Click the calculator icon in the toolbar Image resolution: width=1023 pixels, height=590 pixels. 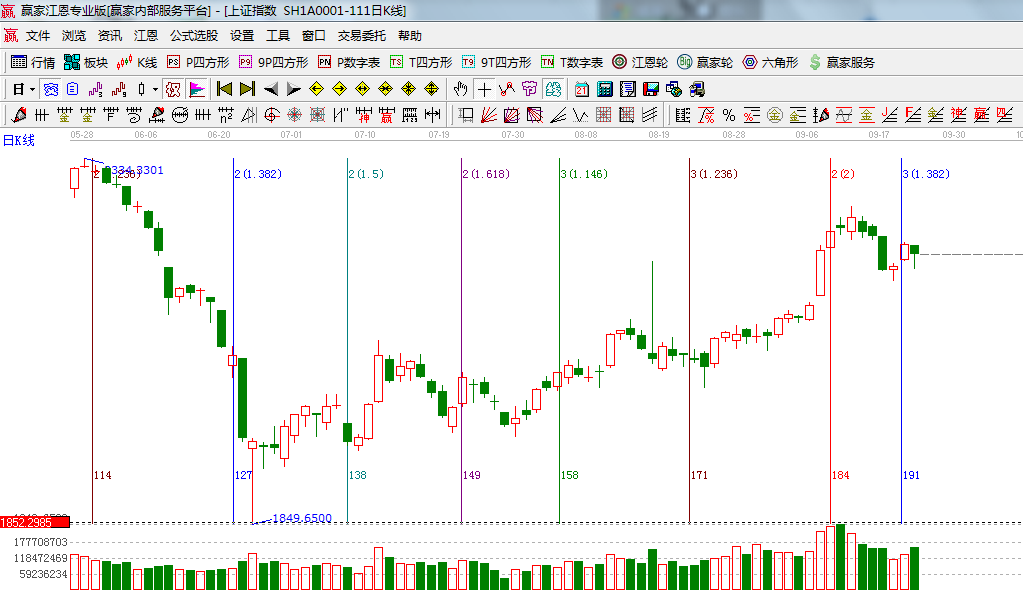604,89
